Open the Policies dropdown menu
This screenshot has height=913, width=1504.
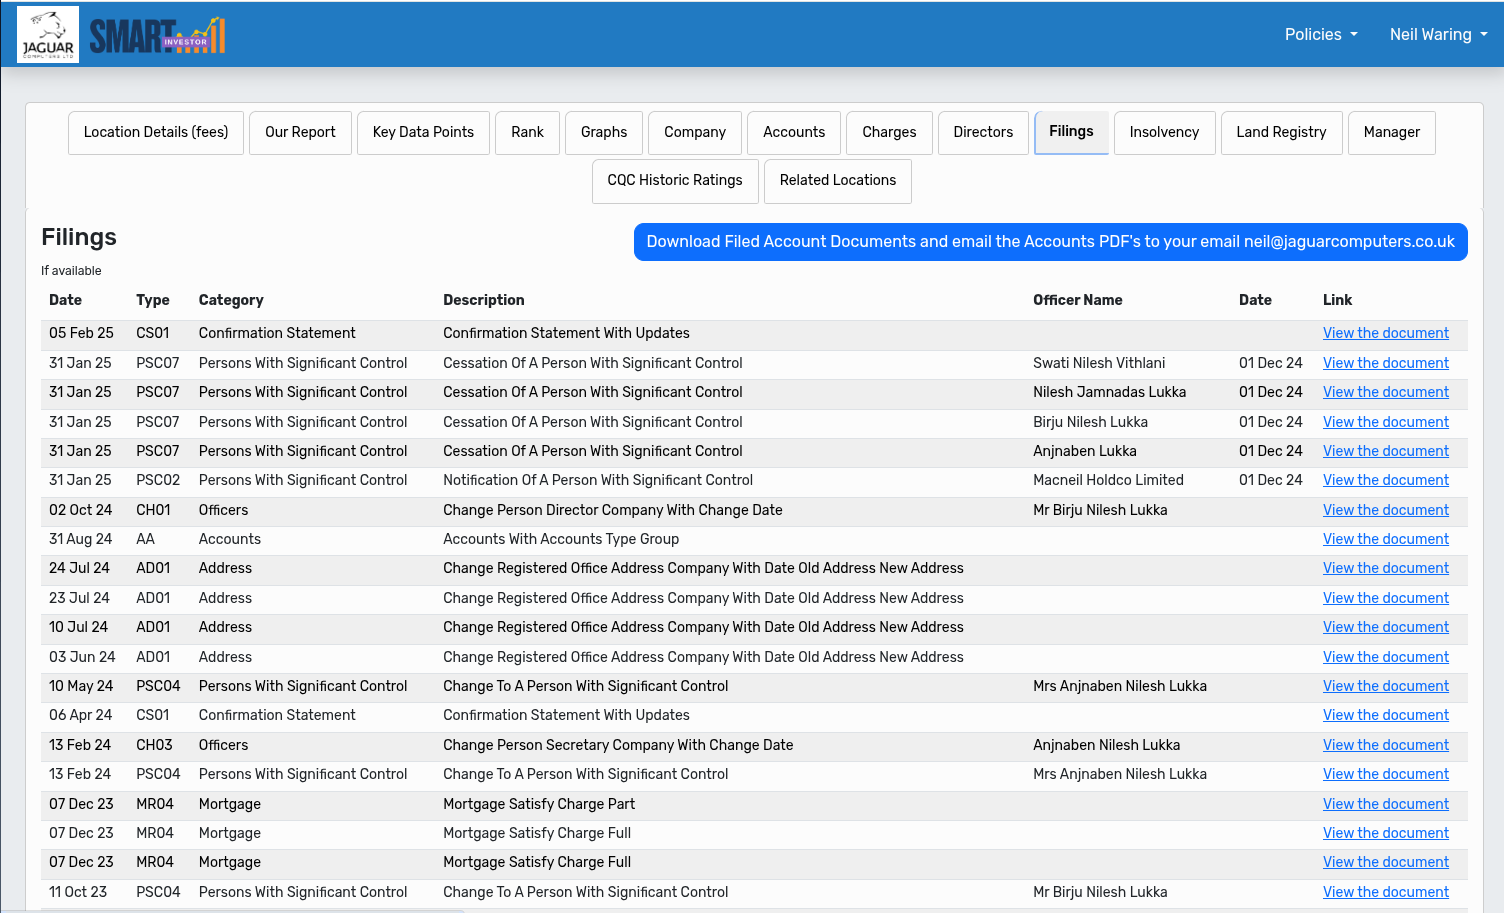1320,35
